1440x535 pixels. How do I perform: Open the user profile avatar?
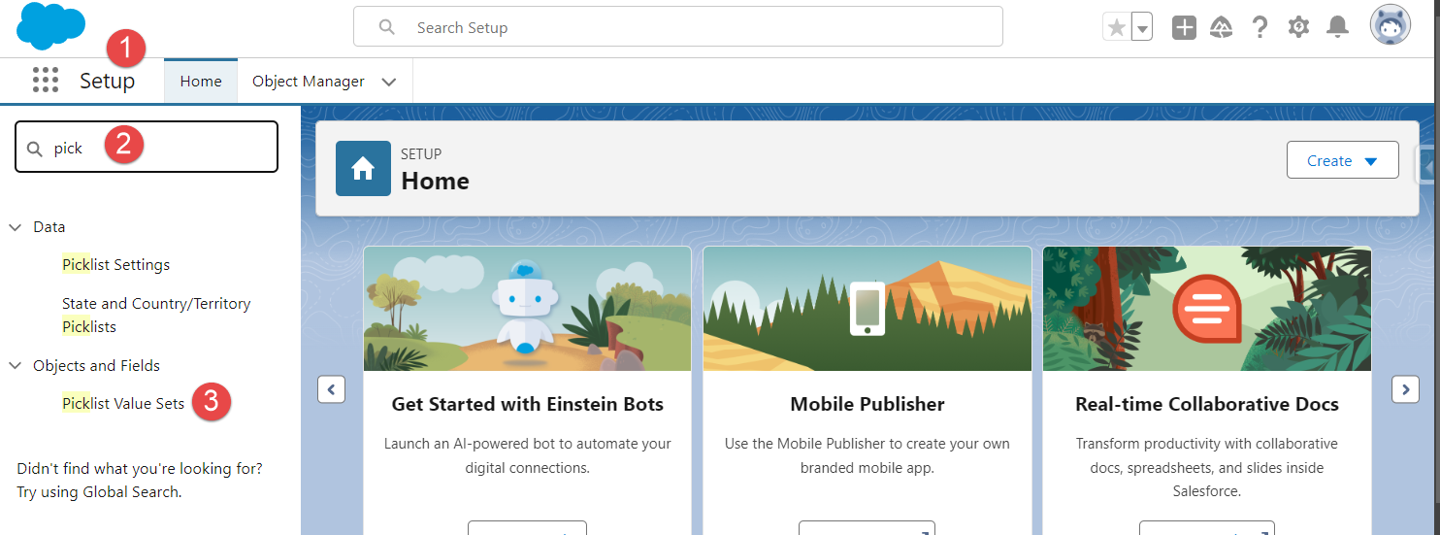[1390, 26]
